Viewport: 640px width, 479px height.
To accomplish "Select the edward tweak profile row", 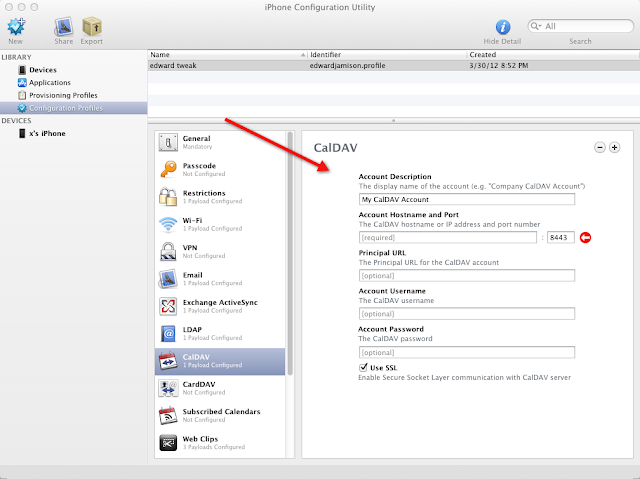I will pos(393,66).
